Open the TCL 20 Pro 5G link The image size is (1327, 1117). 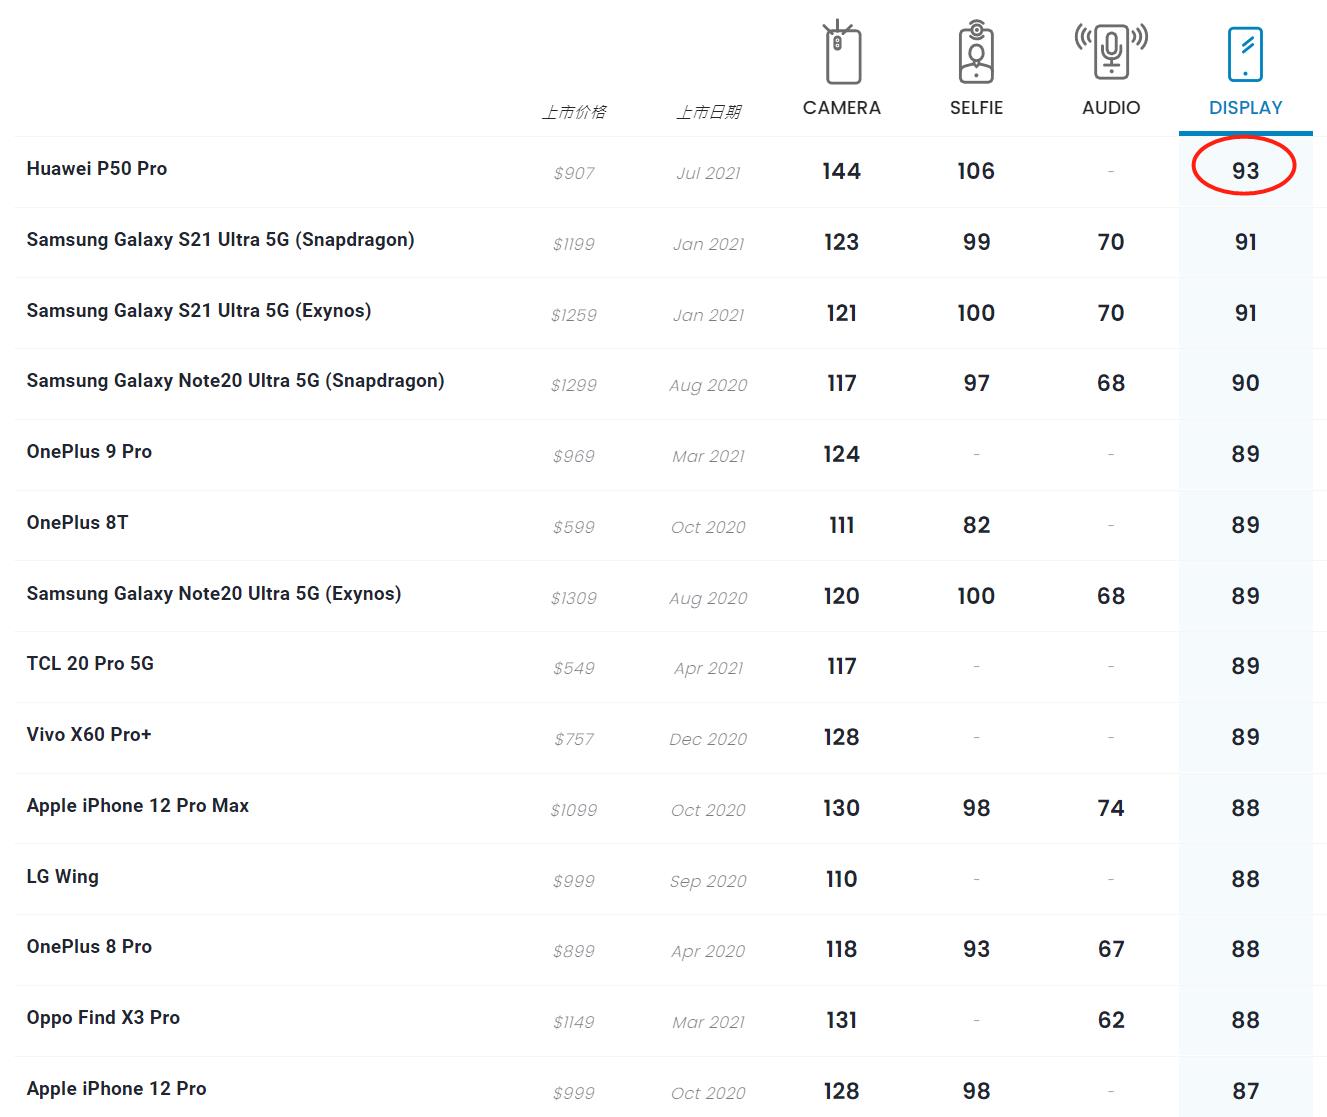[x=90, y=664]
